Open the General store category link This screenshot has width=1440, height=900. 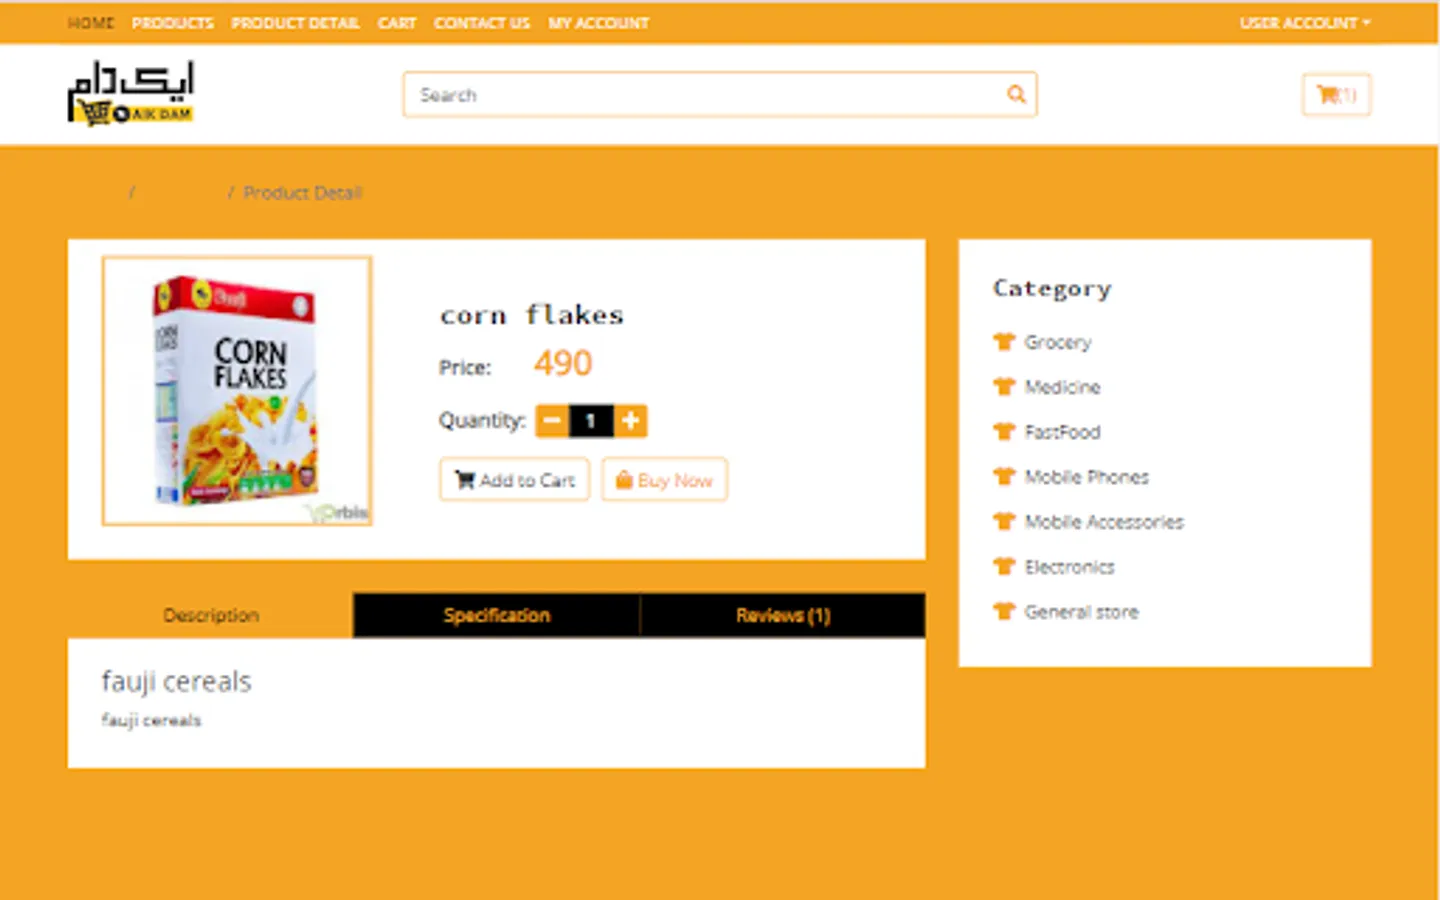coord(1081,612)
